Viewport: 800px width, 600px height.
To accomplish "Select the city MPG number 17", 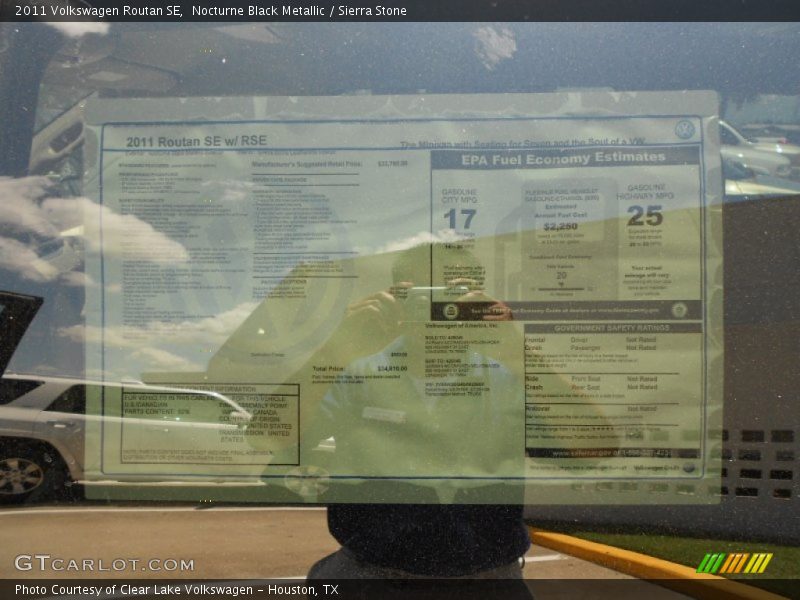I will (460, 219).
